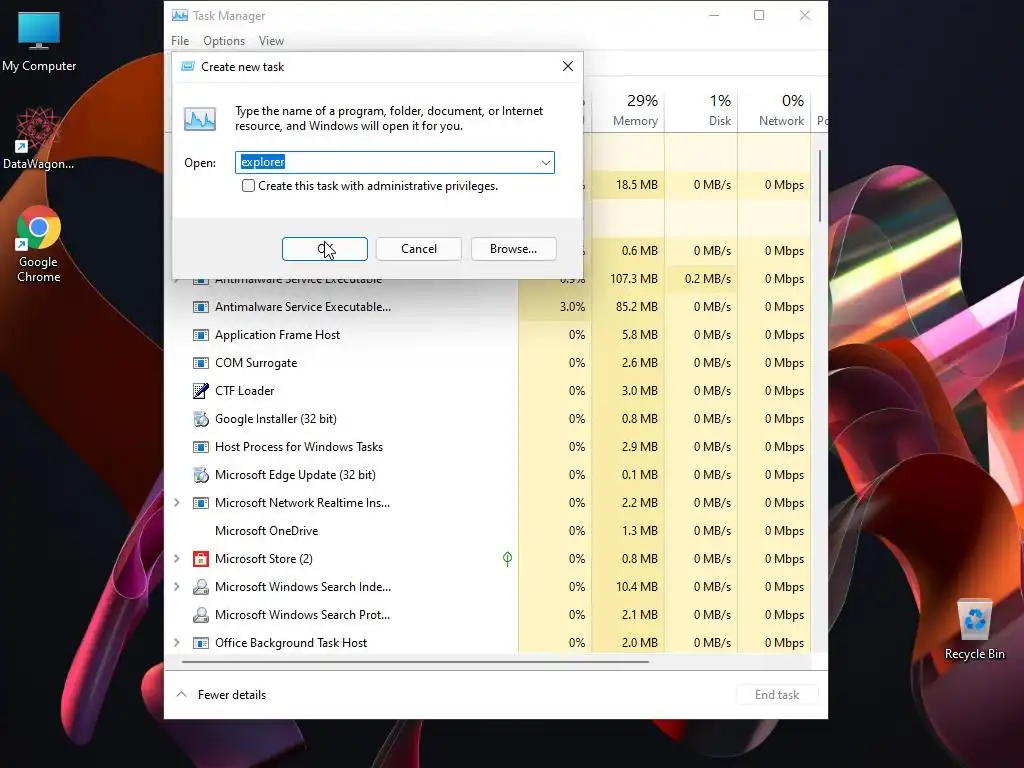1024x768 pixels.
Task: Click 3.0% CPU value
Action: click(572, 306)
